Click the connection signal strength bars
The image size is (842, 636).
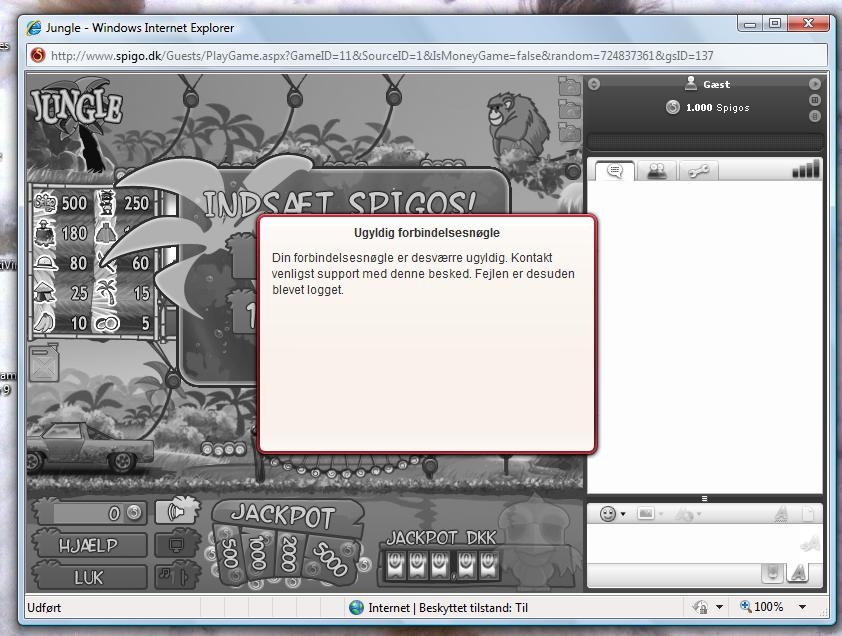[x=805, y=169]
